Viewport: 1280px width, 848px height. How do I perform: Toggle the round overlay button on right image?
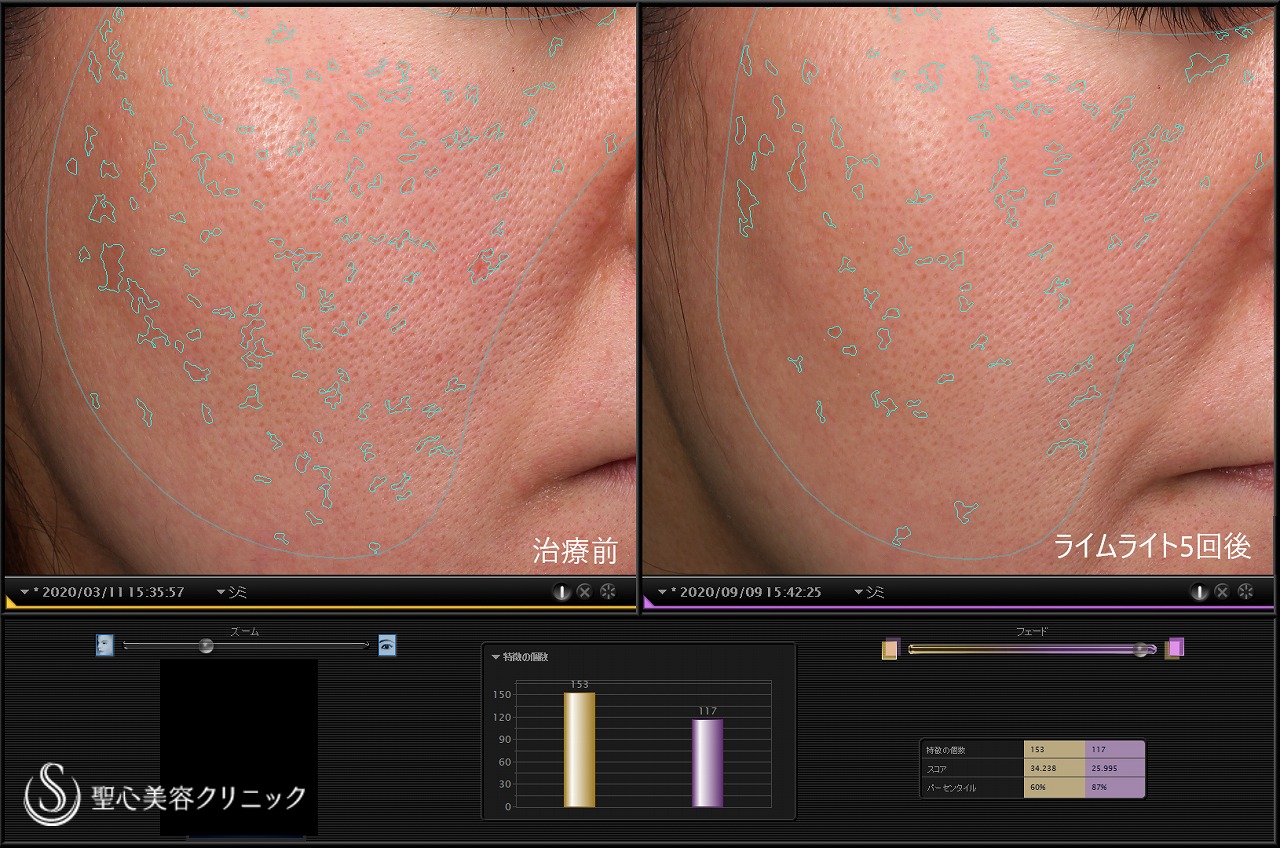(1199, 592)
